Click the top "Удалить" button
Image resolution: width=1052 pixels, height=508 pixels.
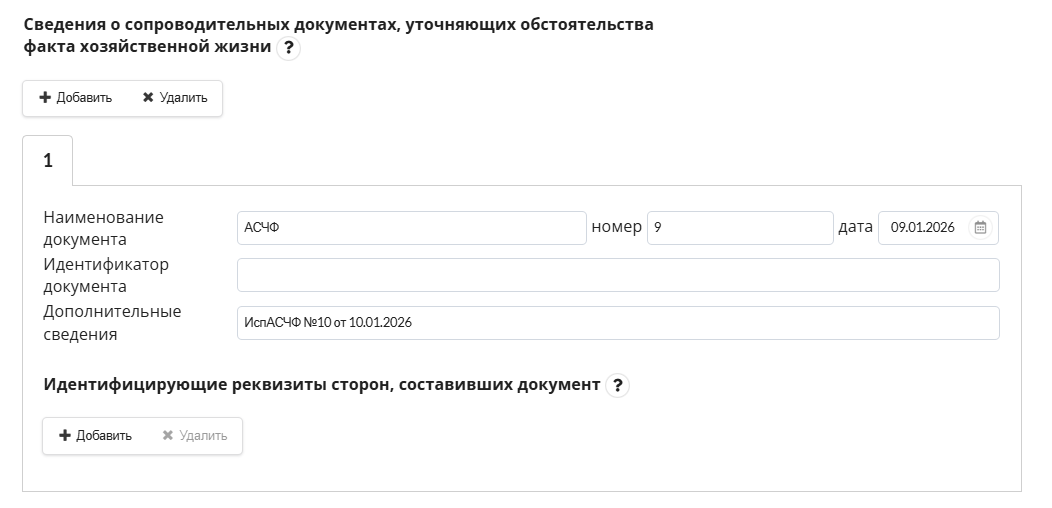(x=175, y=98)
